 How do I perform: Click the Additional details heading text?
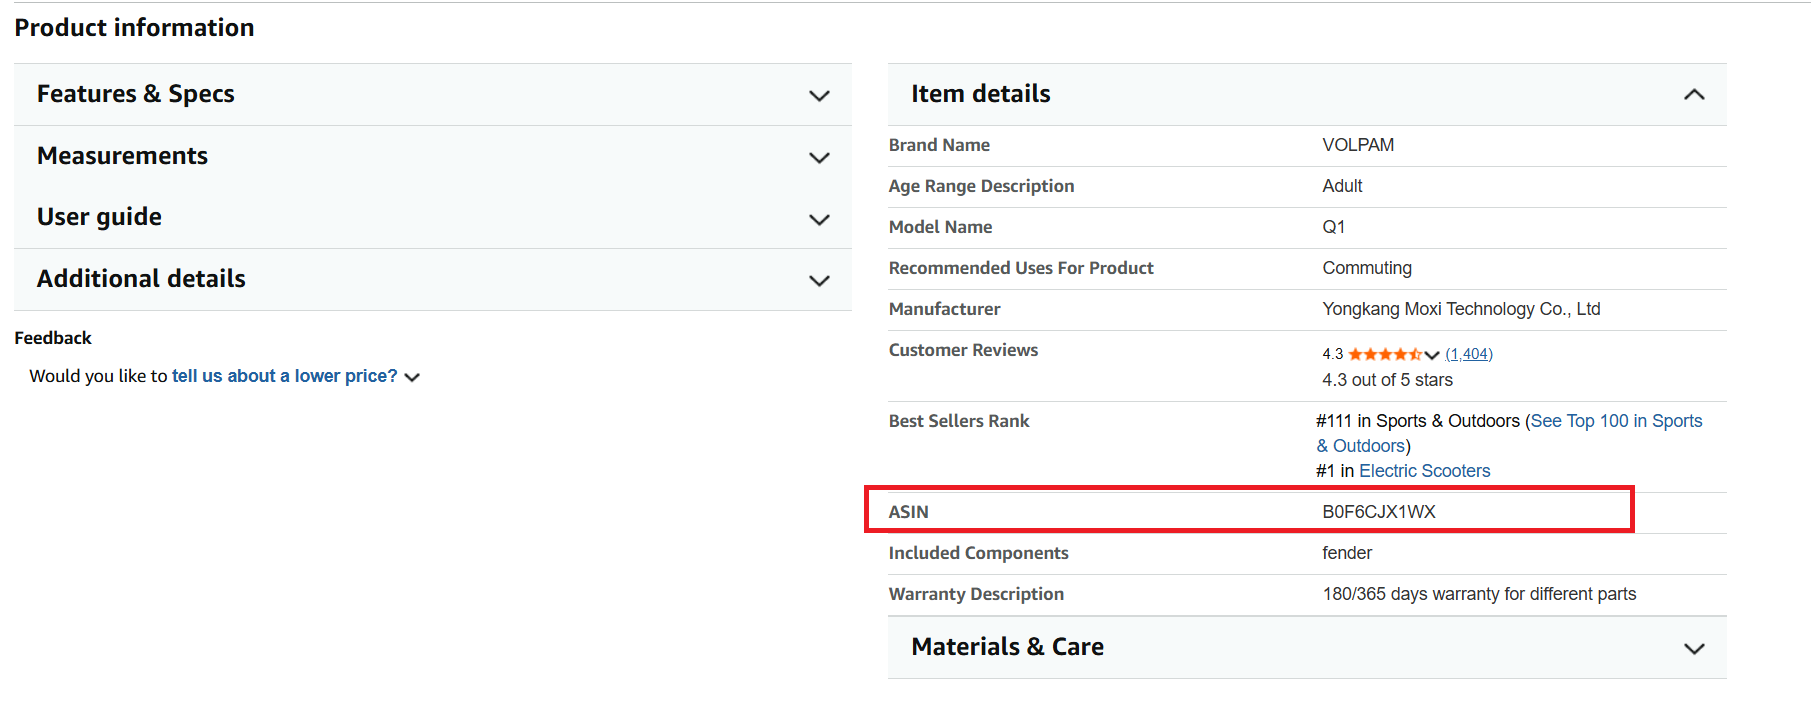point(141,279)
